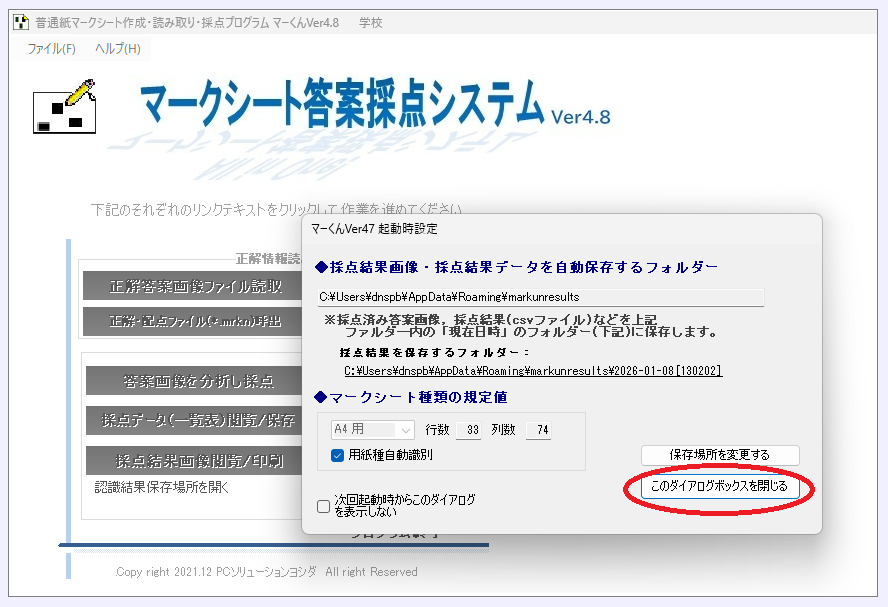Image resolution: width=888 pixels, height=607 pixels.
Task: Open the ファイル(F) menu
Action: [x=51, y=48]
